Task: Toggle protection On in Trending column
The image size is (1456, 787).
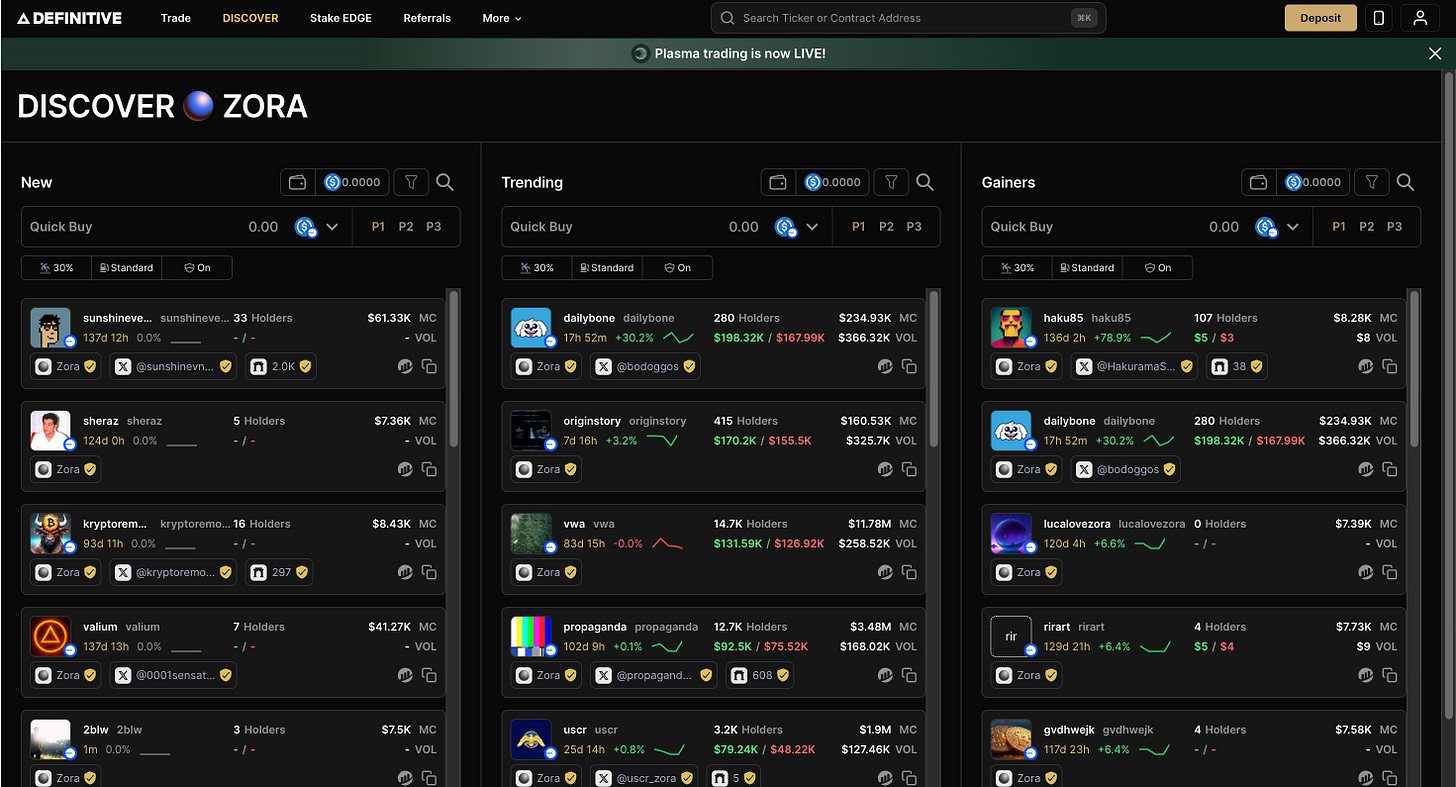Action: point(678,268)
